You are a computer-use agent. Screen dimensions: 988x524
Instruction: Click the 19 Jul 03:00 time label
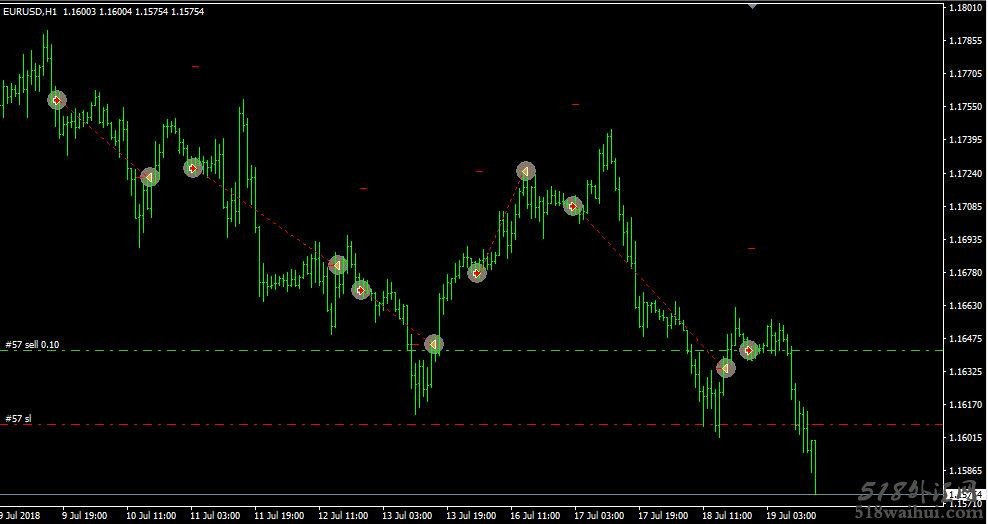(790, 516)
